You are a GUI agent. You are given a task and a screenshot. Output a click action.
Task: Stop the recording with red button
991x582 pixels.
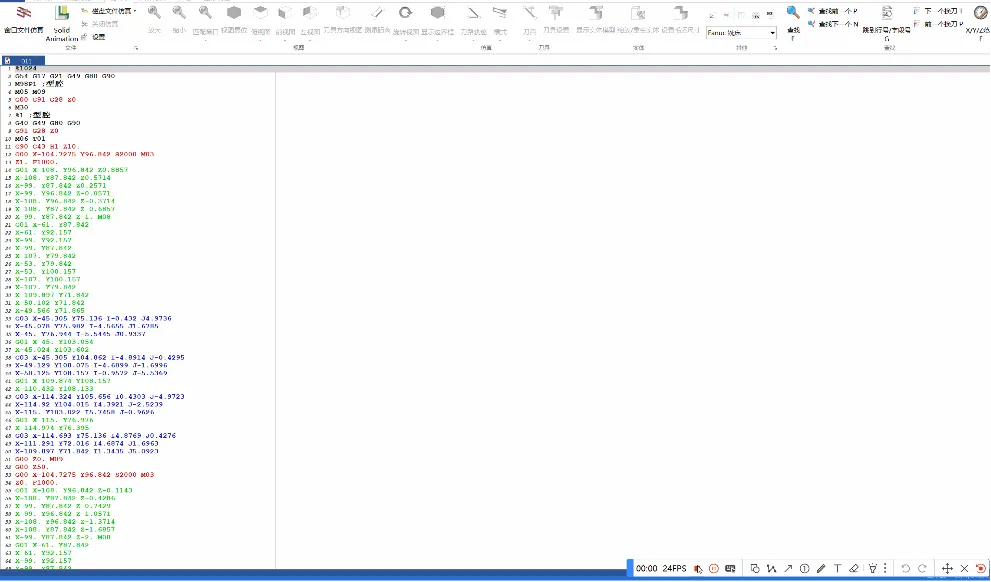[981, 568]
